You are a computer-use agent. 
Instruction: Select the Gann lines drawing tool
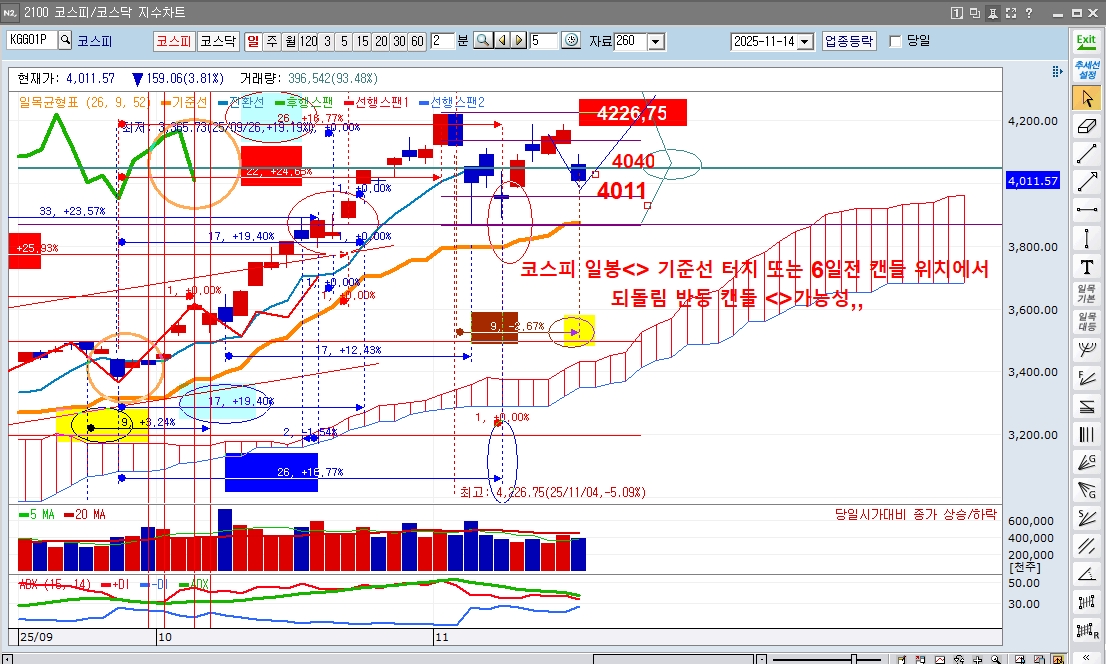pos(1086,463)
